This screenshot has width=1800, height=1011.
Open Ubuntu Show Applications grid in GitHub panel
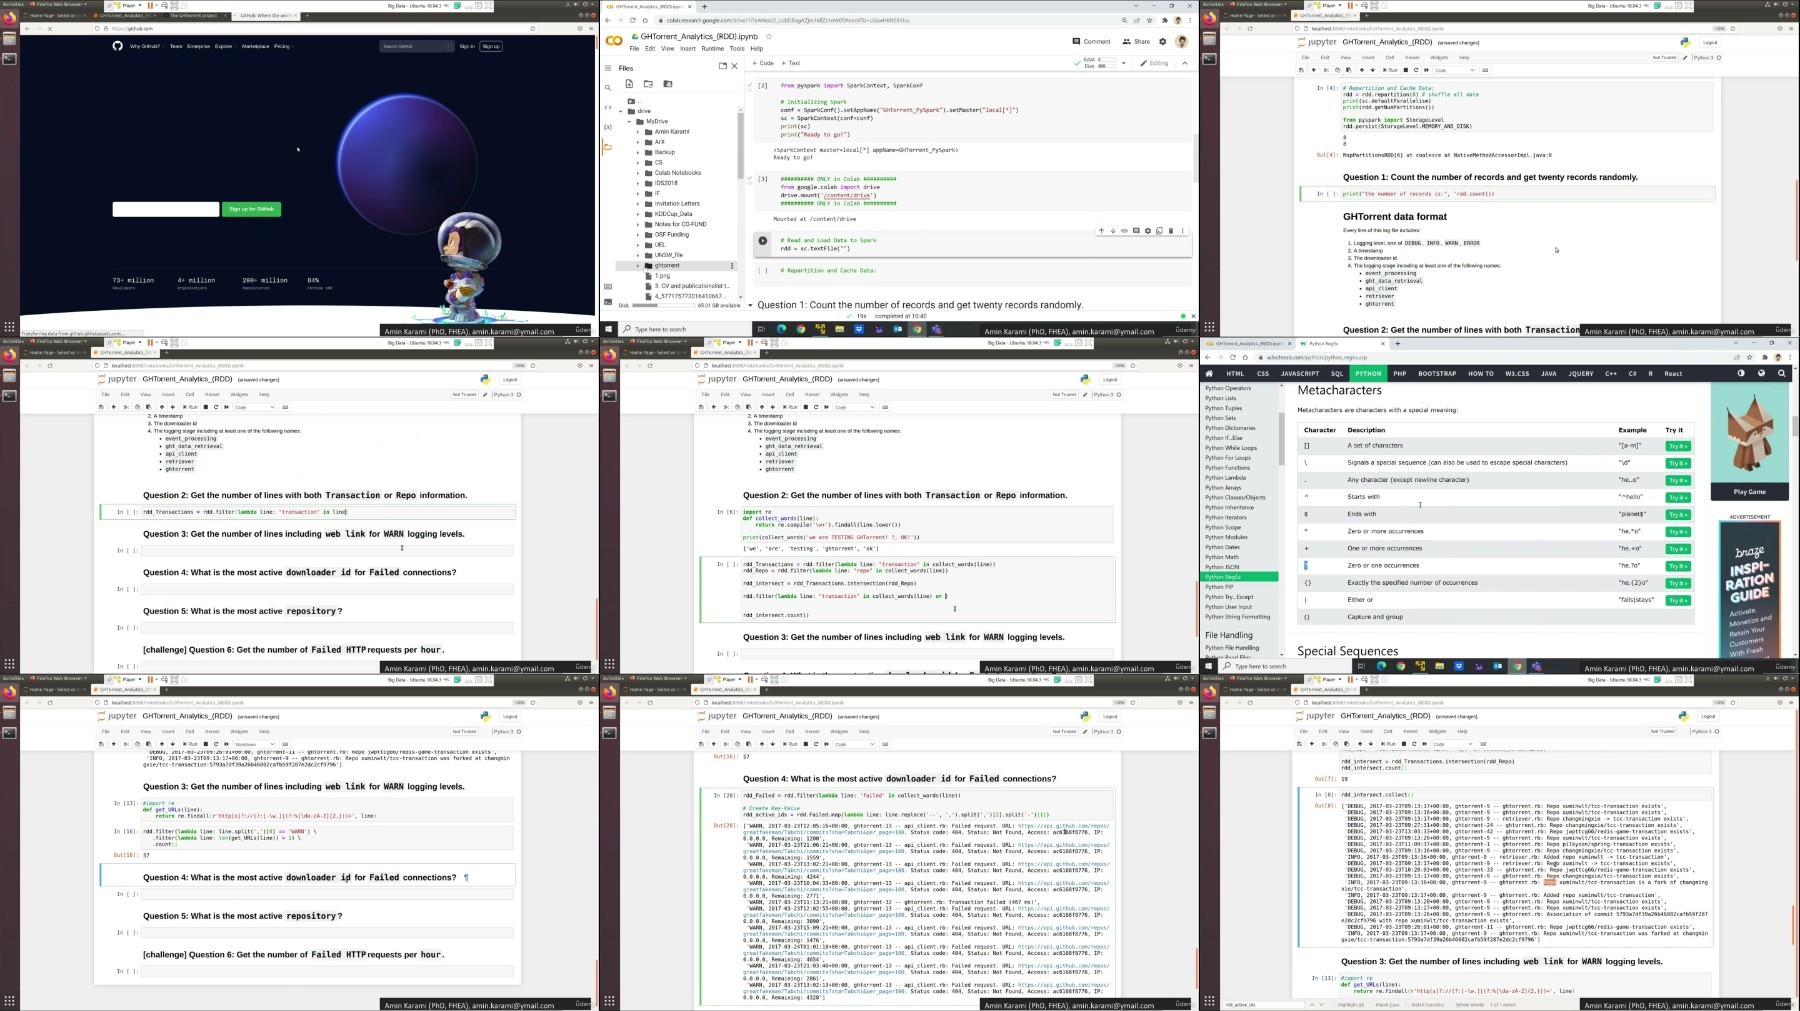[9, 327]
